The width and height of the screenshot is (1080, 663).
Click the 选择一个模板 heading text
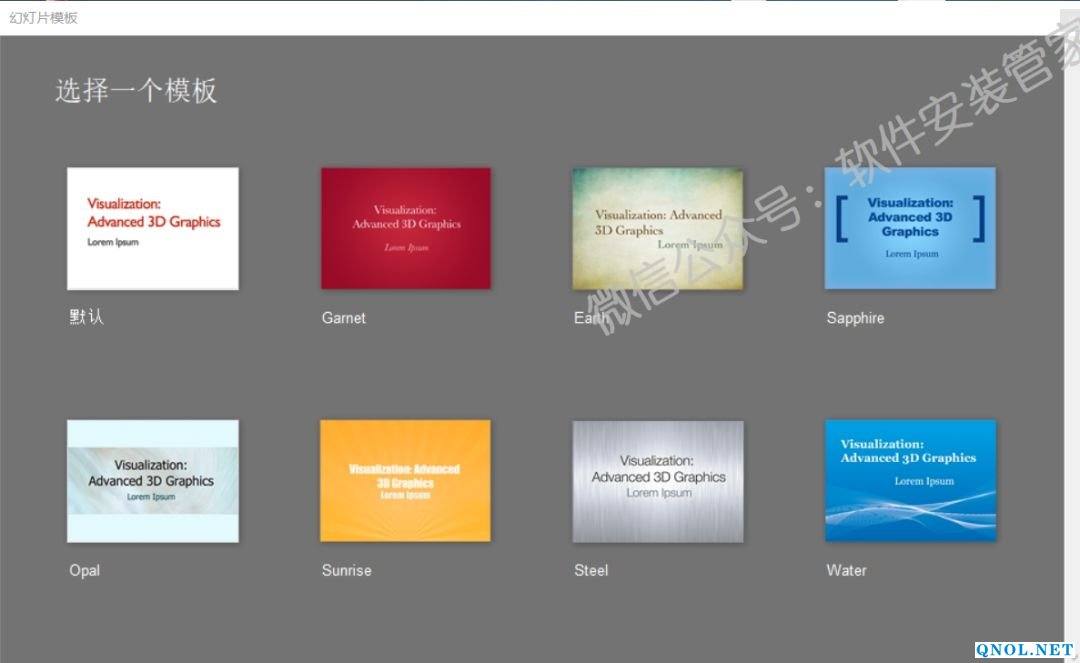(x=136, y=91)
